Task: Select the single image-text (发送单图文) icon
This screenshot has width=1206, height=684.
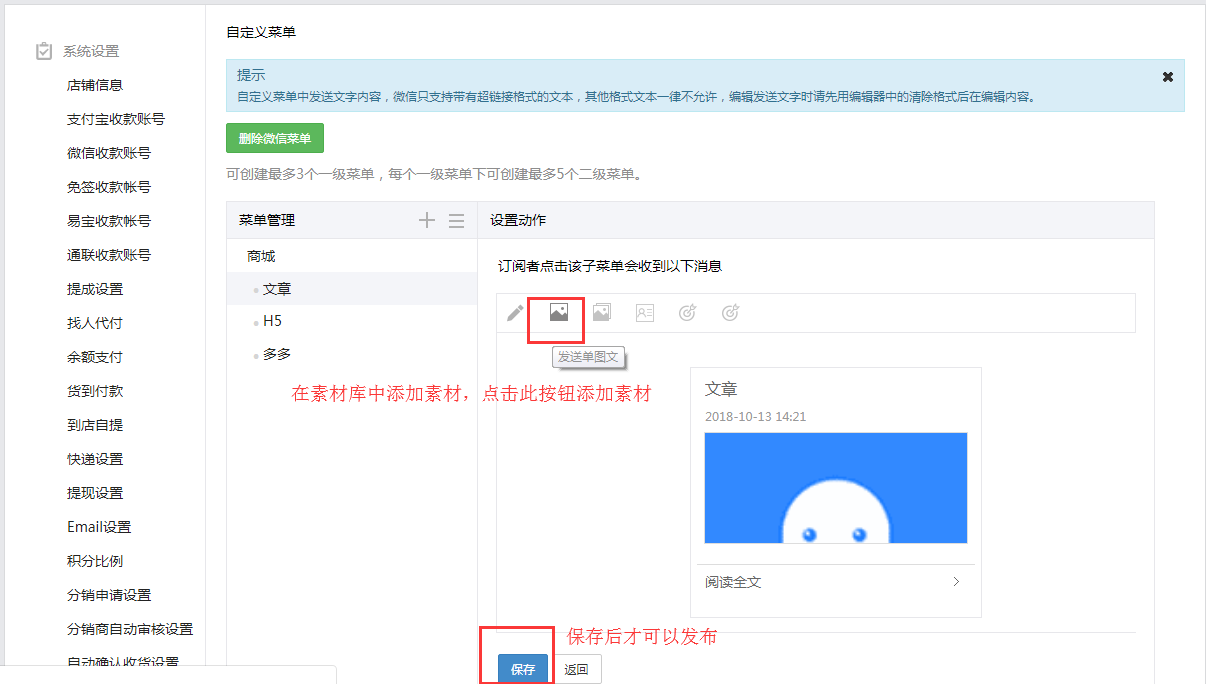Action: click(x=558, y=313)
